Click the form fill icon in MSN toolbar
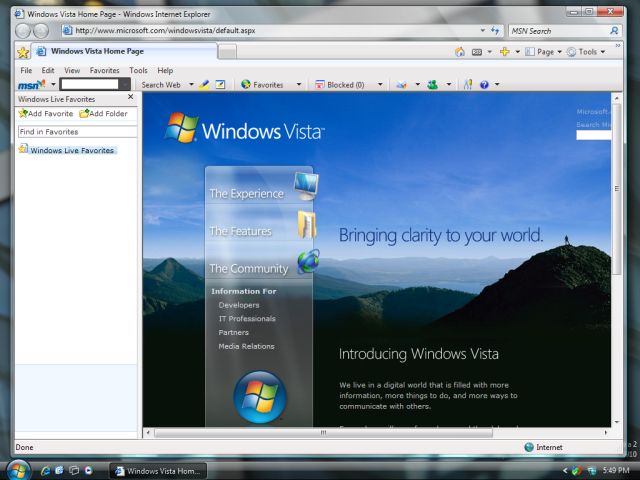The image size is (640, 480). point(220,84)
